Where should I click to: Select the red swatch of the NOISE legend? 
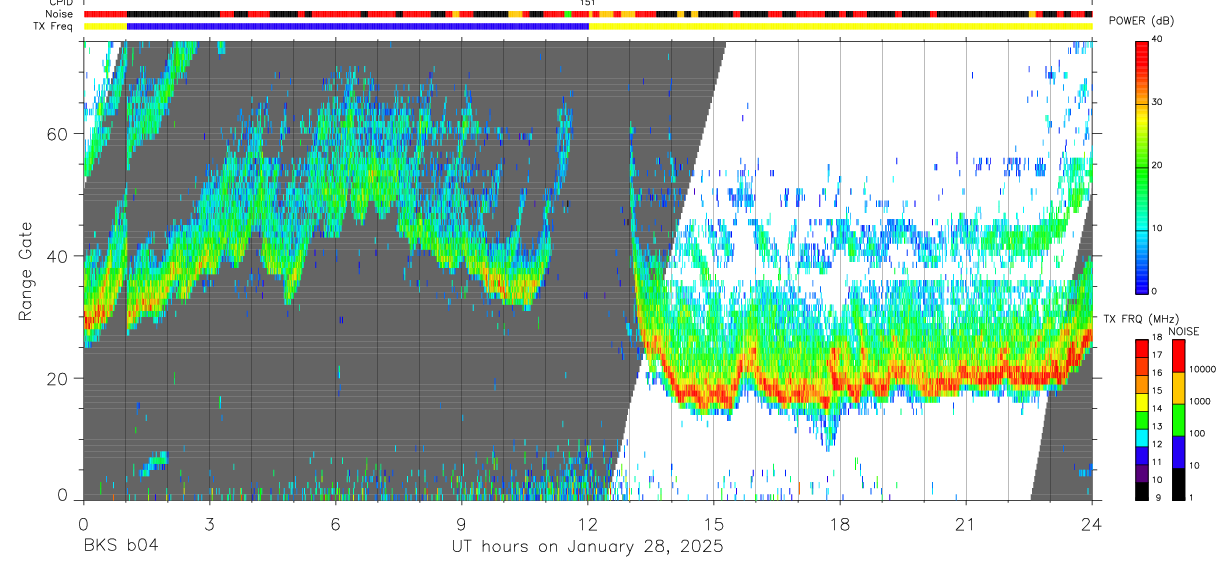(1178, 356)
